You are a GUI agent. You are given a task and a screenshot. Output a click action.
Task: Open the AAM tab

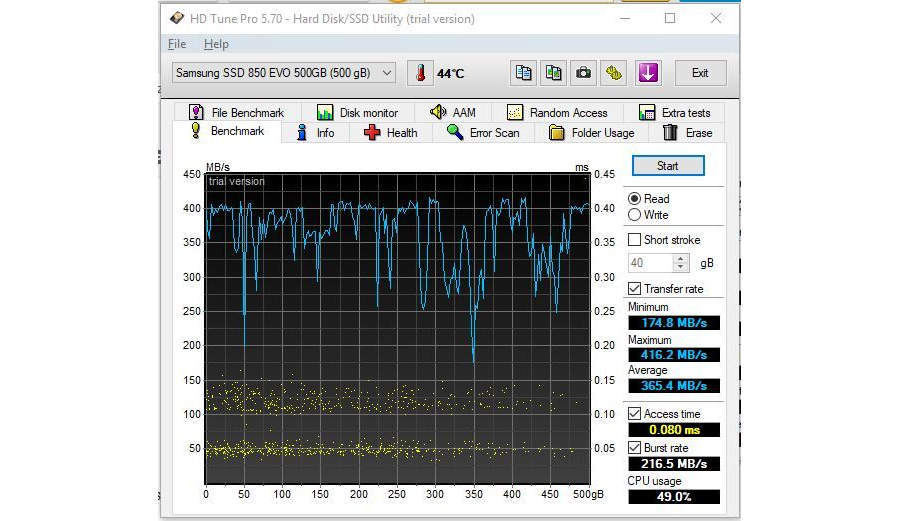[453, 112]
